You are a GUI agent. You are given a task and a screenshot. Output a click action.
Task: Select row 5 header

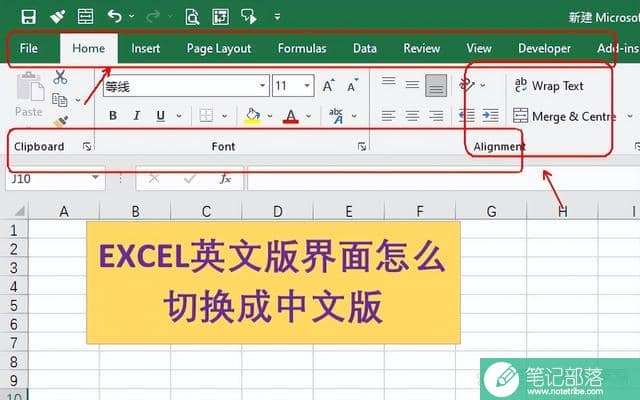pos(14,305)
